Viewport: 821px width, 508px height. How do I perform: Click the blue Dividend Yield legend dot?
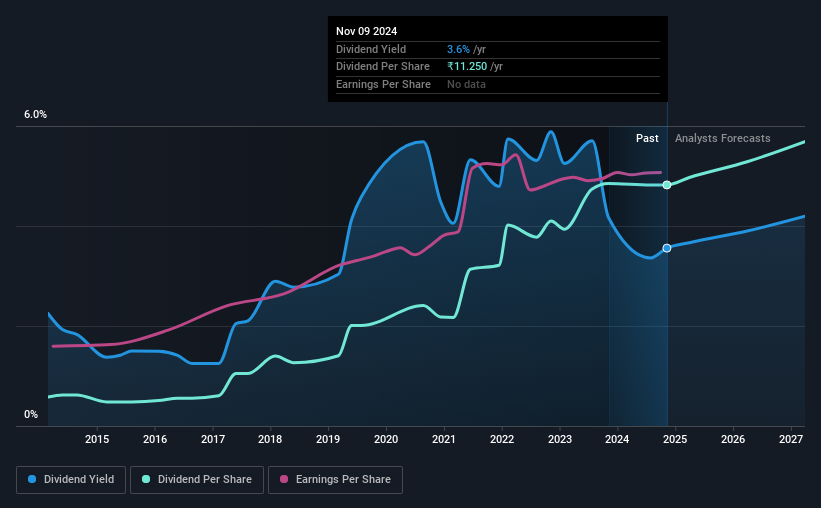coord(32,479)
